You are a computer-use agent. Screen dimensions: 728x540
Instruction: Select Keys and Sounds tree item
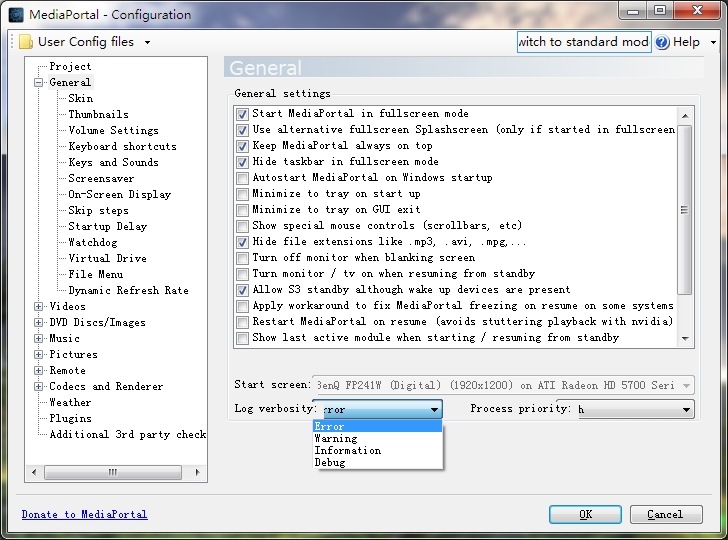coord(113,163)
